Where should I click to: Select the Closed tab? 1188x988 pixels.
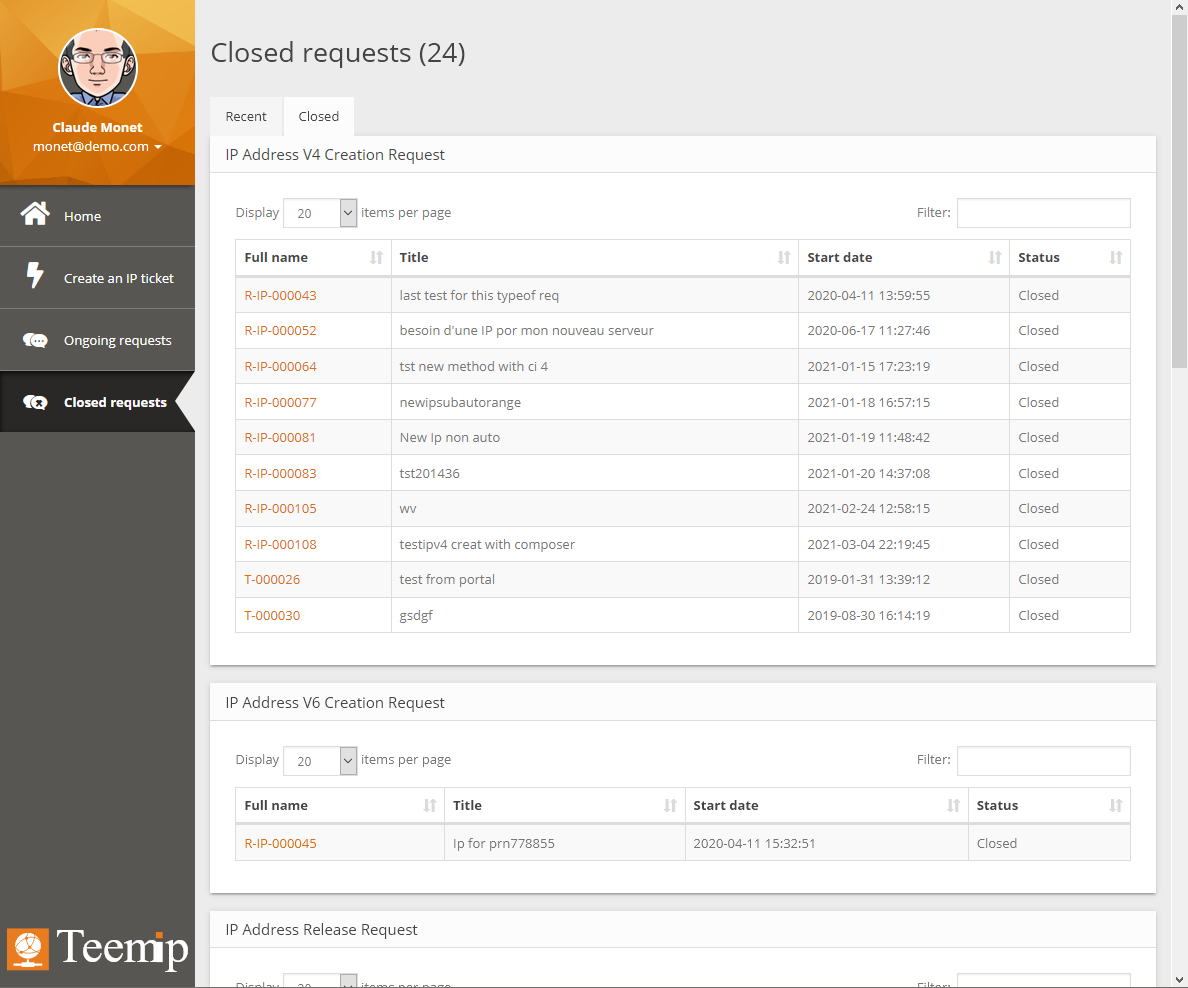pyautogui.click(x=318, y=117)
